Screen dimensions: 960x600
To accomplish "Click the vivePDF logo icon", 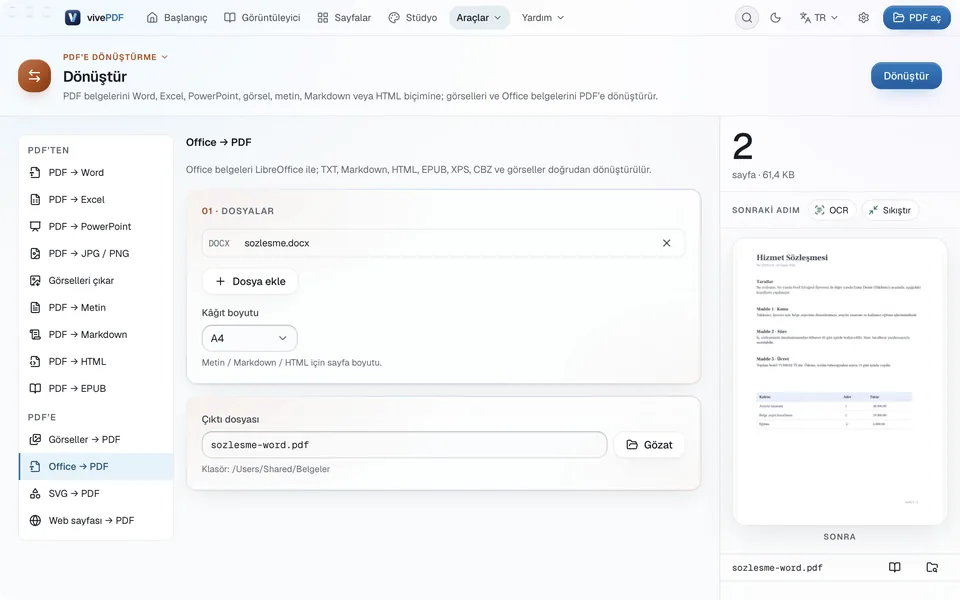I will tap(72, 18).
